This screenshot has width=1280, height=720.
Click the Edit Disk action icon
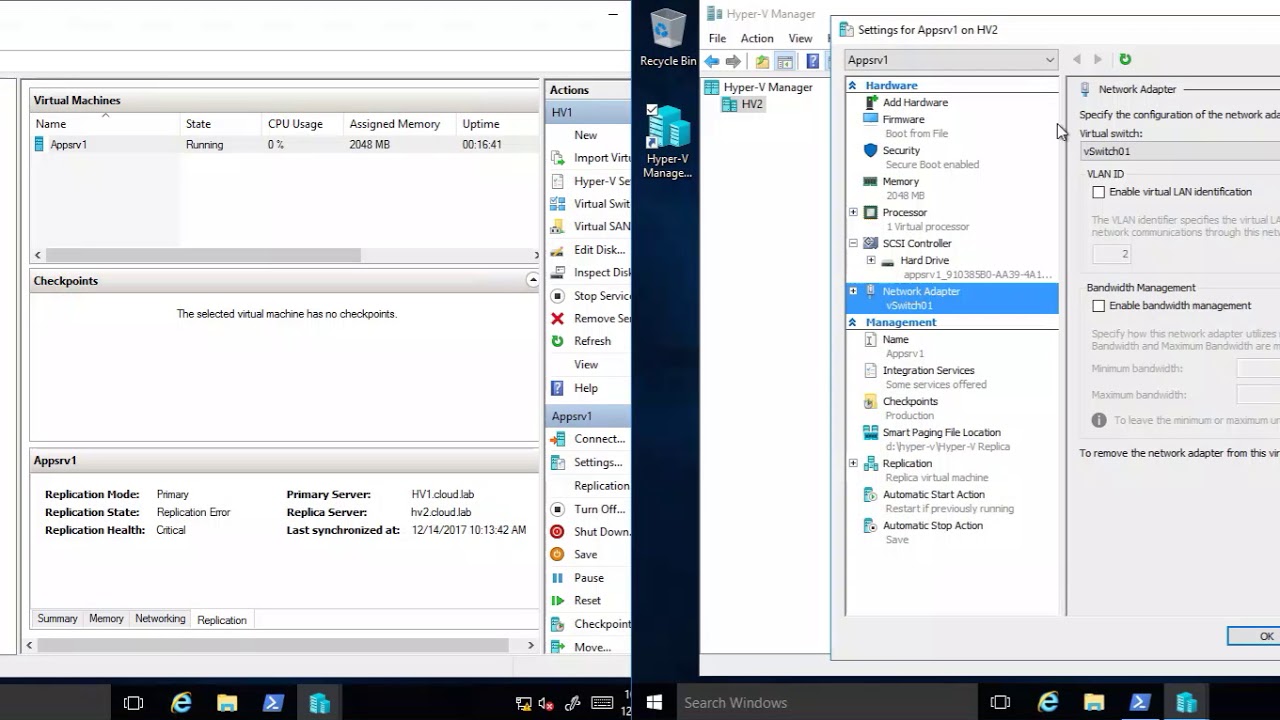557,250
